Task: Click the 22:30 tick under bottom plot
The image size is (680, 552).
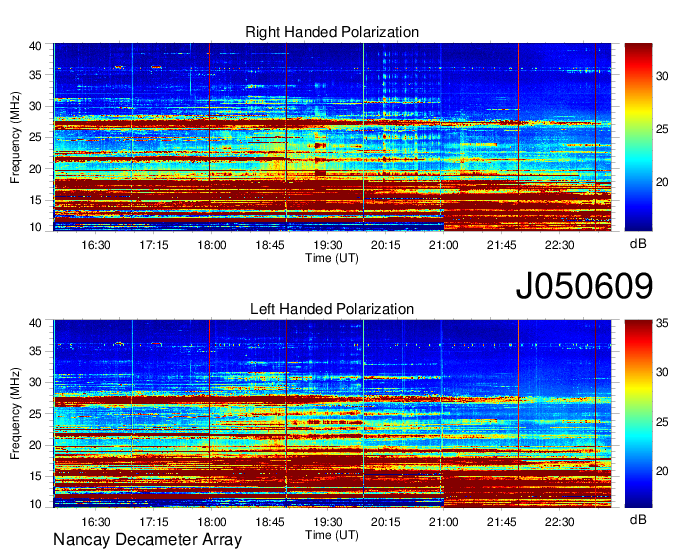Action: pos(559,522)
